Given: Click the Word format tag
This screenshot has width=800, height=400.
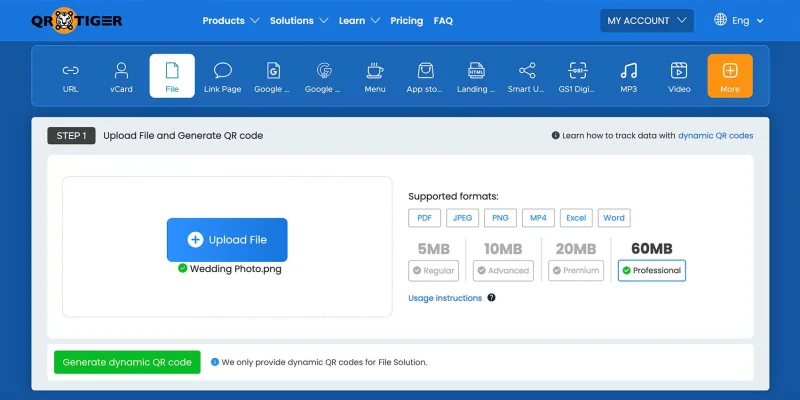Looking at the screenshot, I should point(614,218).
